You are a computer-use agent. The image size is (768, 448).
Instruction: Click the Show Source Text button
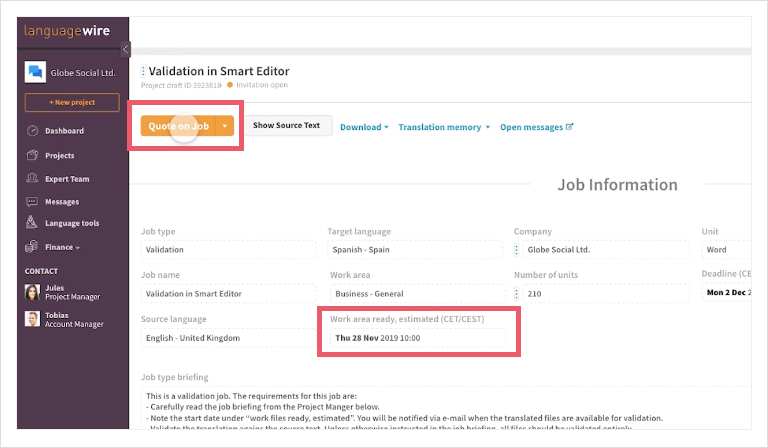pyautogui.click(x=286, y=126)
